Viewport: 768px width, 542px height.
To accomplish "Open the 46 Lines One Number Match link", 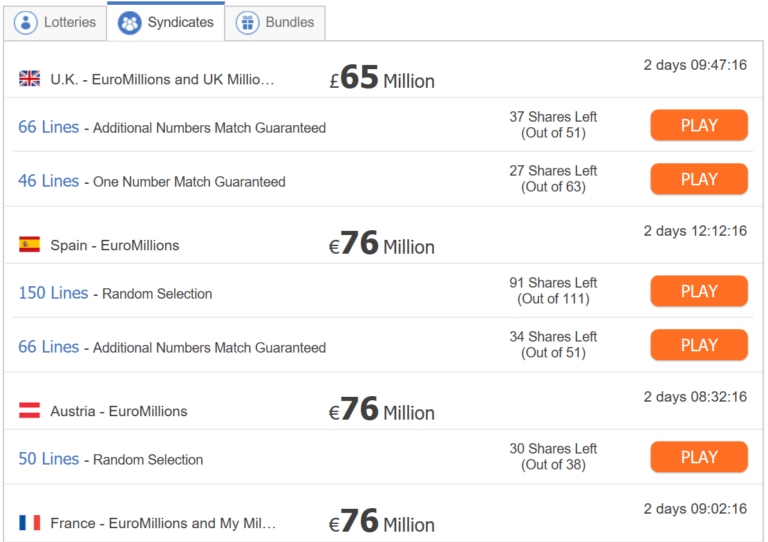I will (48, 181).
